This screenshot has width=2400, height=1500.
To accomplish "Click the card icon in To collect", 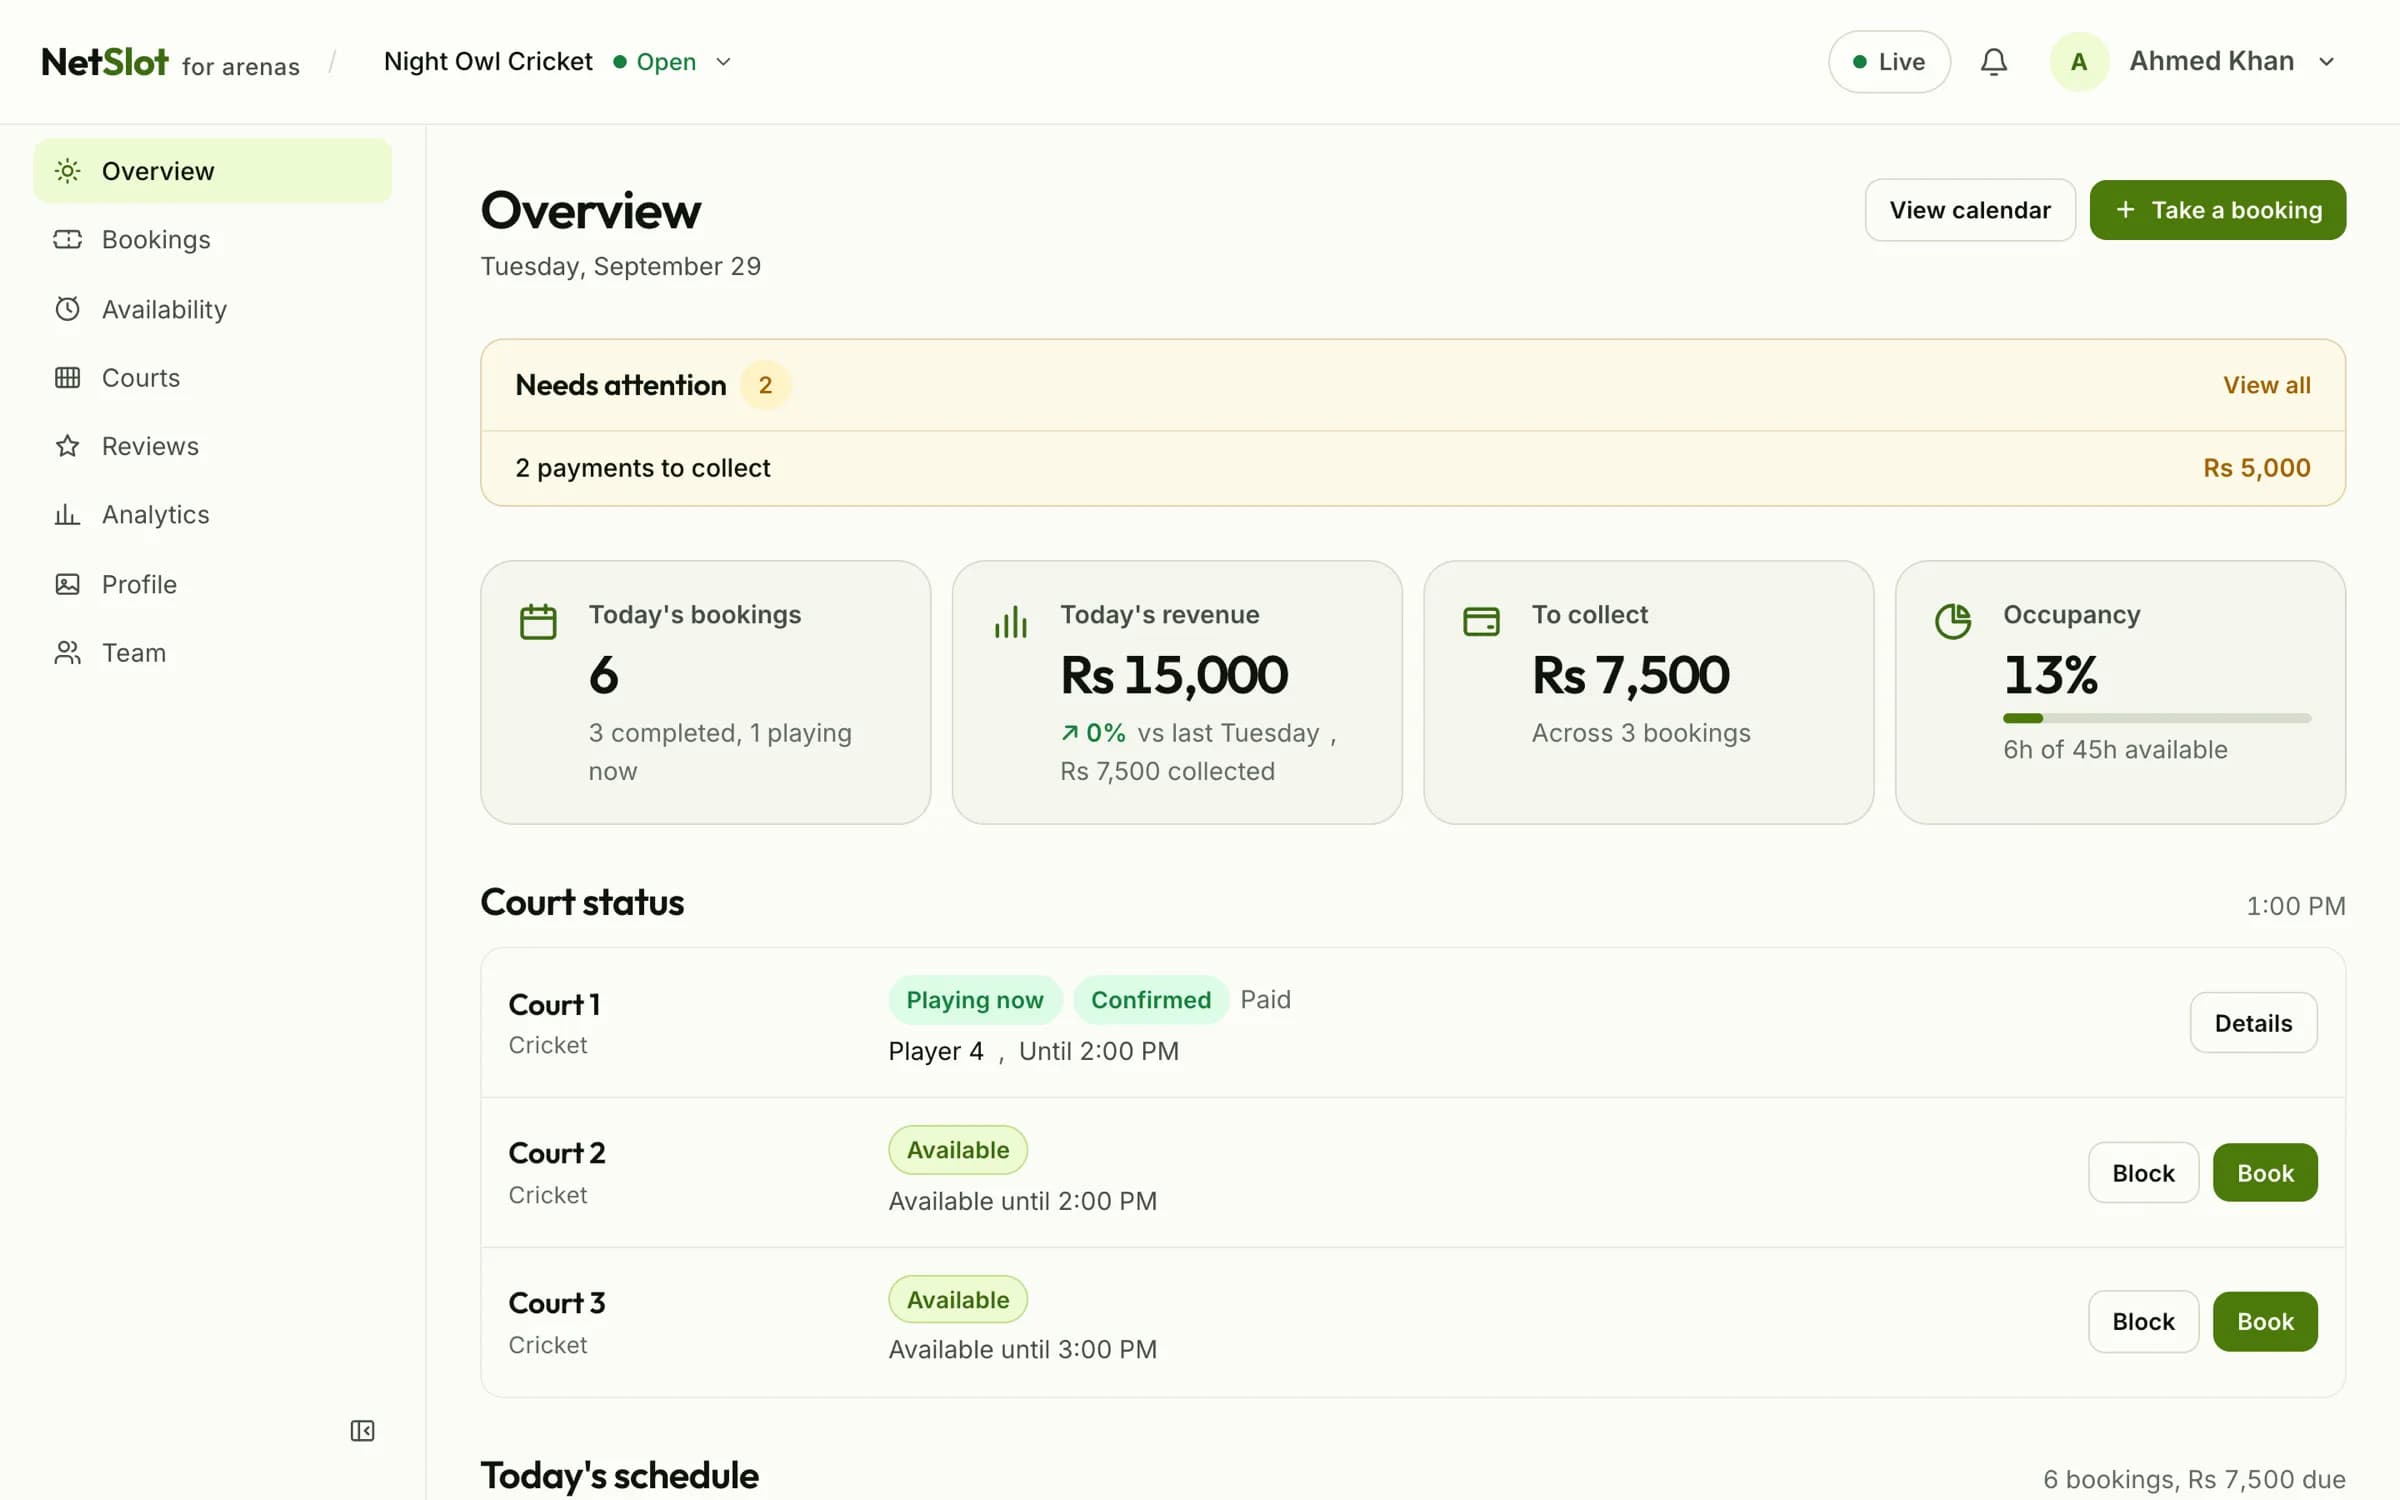I will pos(1481,621).
